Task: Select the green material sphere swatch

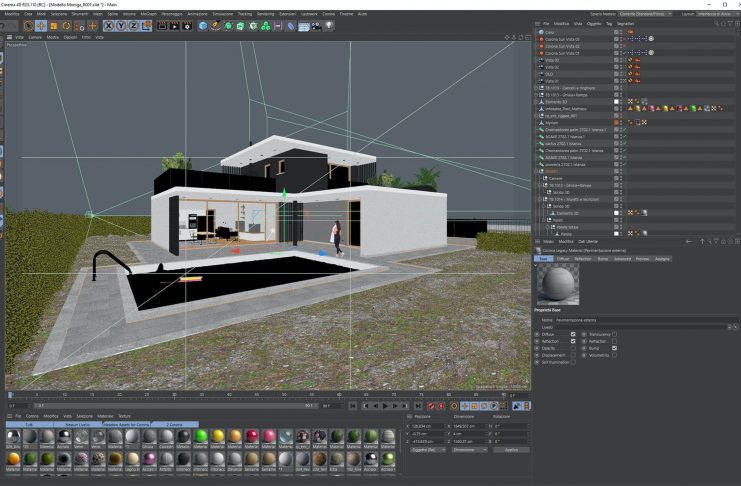Action: coord(201,435)
